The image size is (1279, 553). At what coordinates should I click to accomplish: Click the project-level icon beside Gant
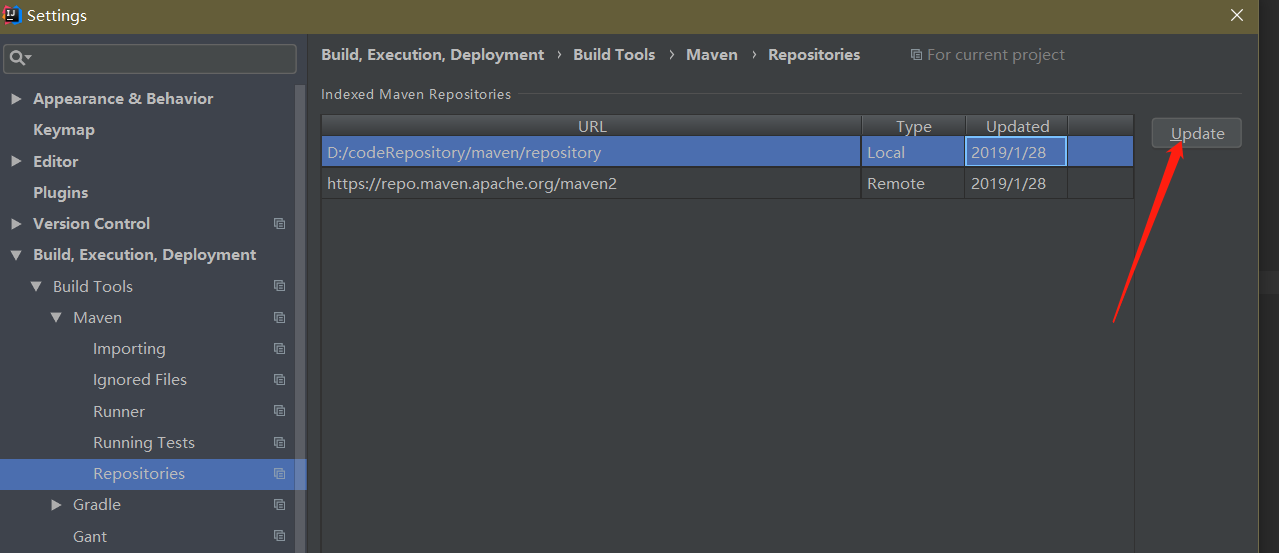[279, 536]
